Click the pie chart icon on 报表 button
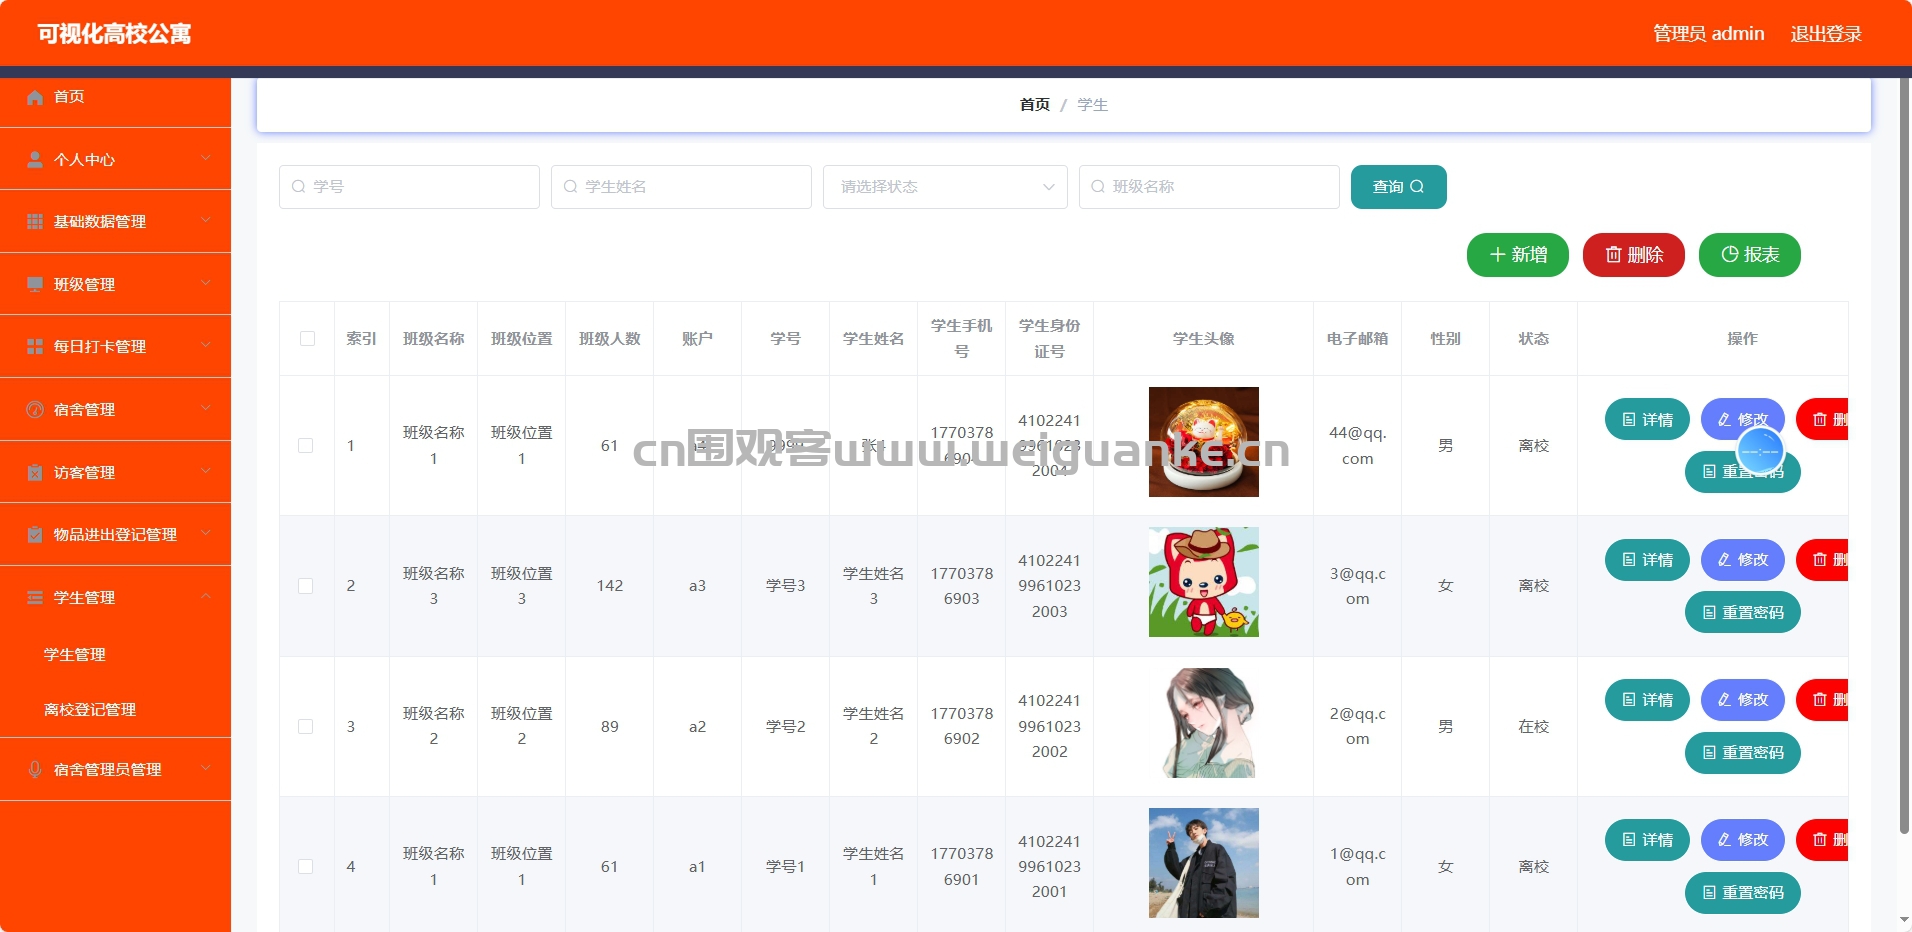Viewport: 1912px width, 932px height. [1730, 255]
